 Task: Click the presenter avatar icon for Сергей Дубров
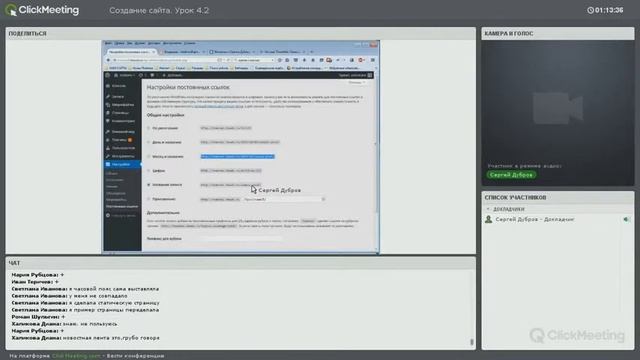click(x=489, y=220)
